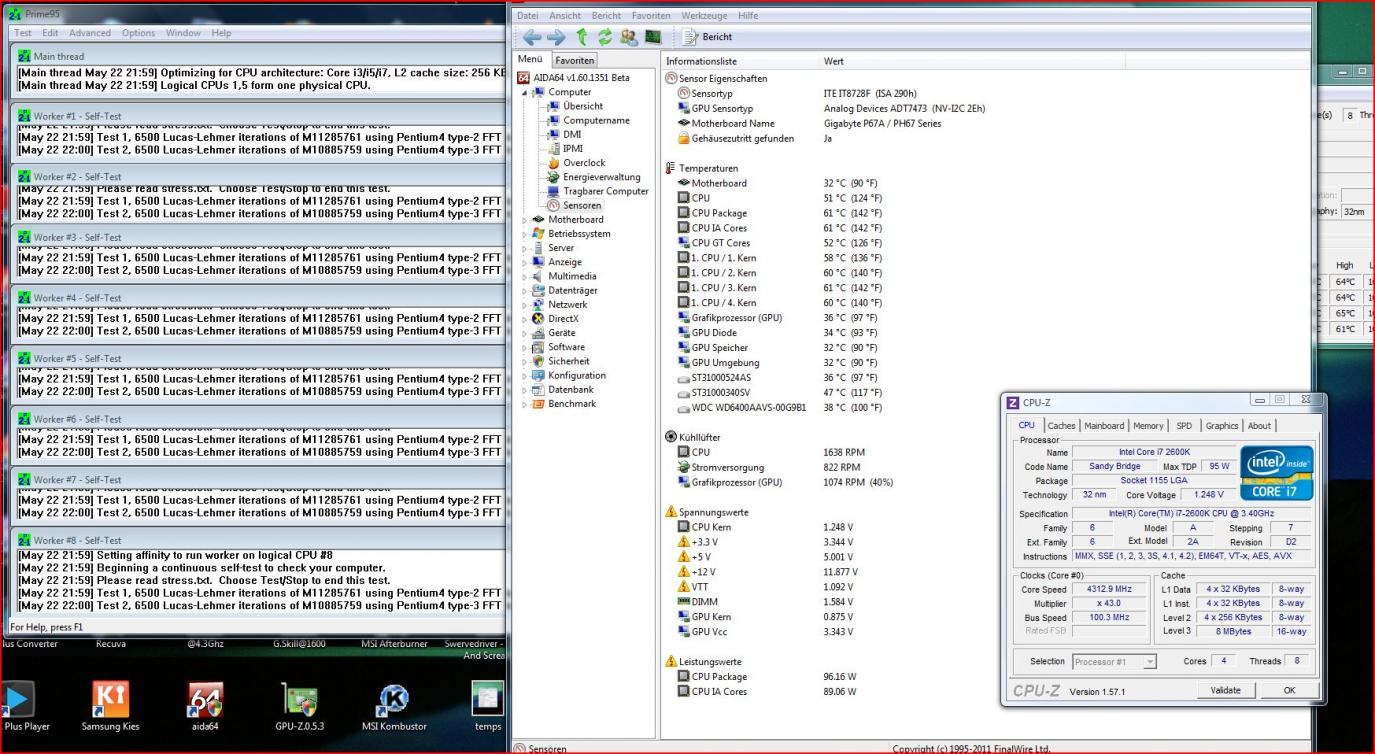This screenshot has width=1375, height=754.
Task: Expand the Anzeige tree node
Action: (525, 262)
